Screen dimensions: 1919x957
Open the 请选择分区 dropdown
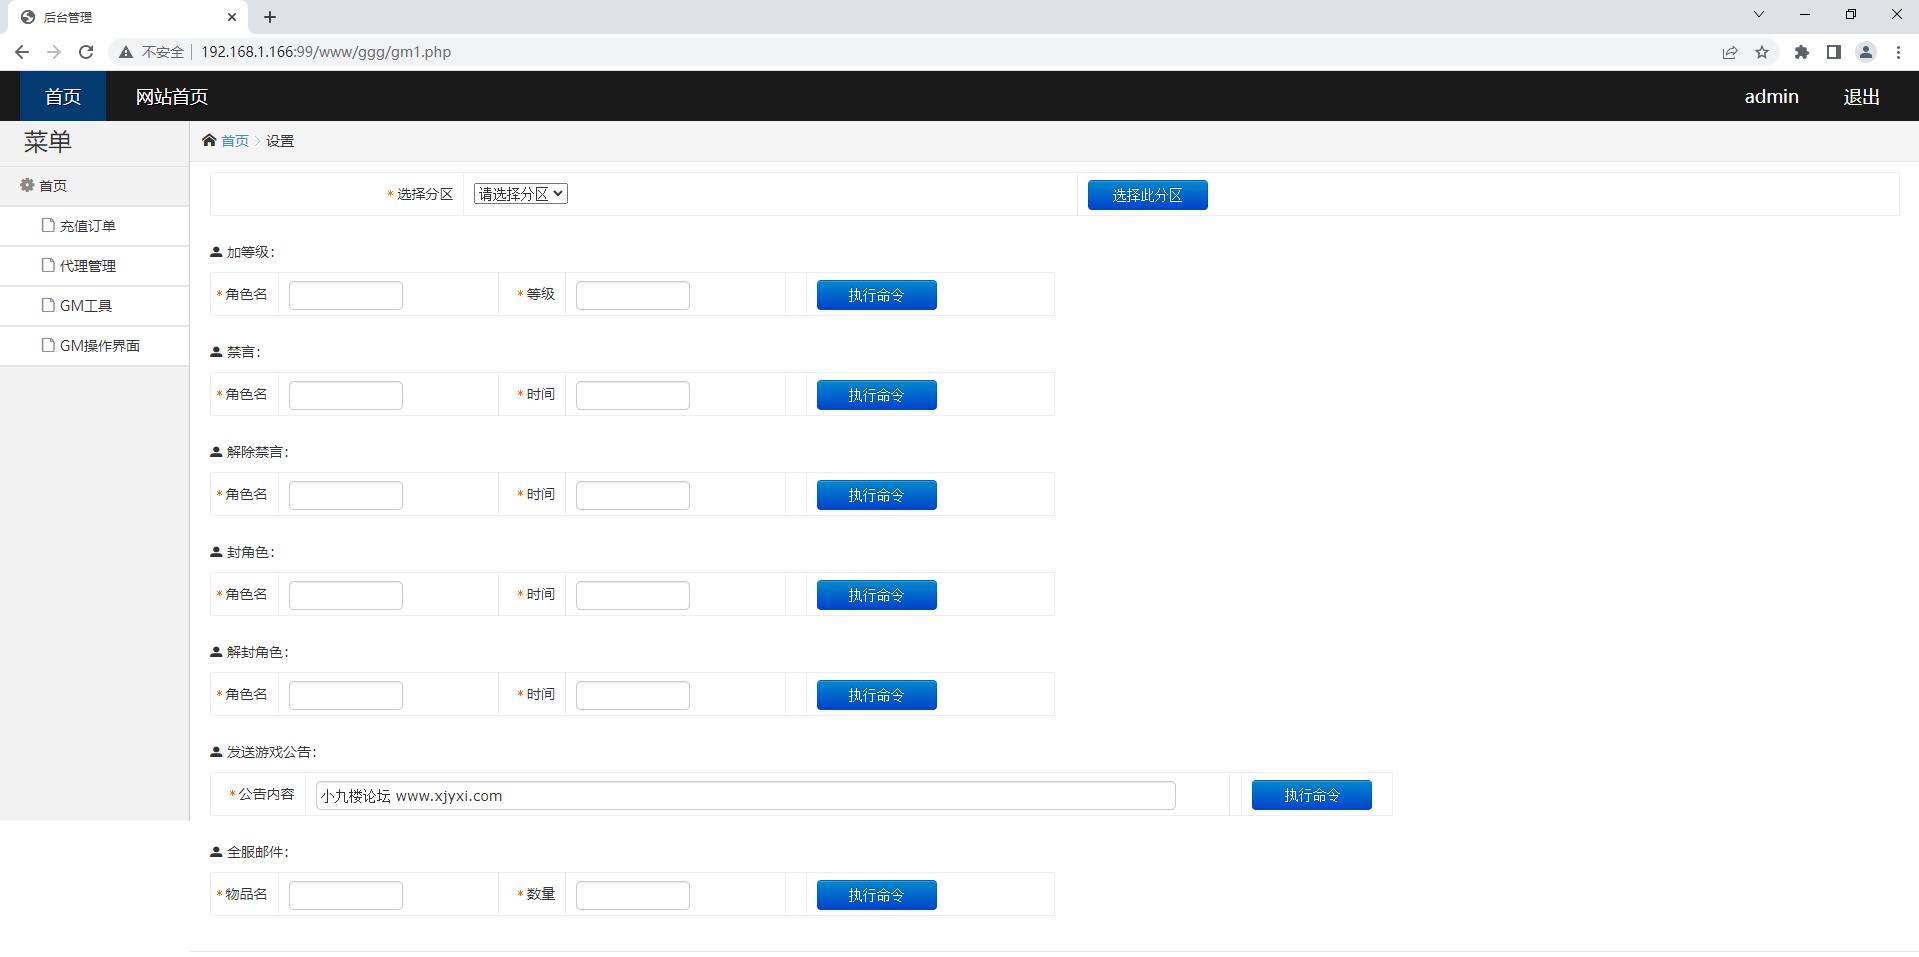click(520, 194)
